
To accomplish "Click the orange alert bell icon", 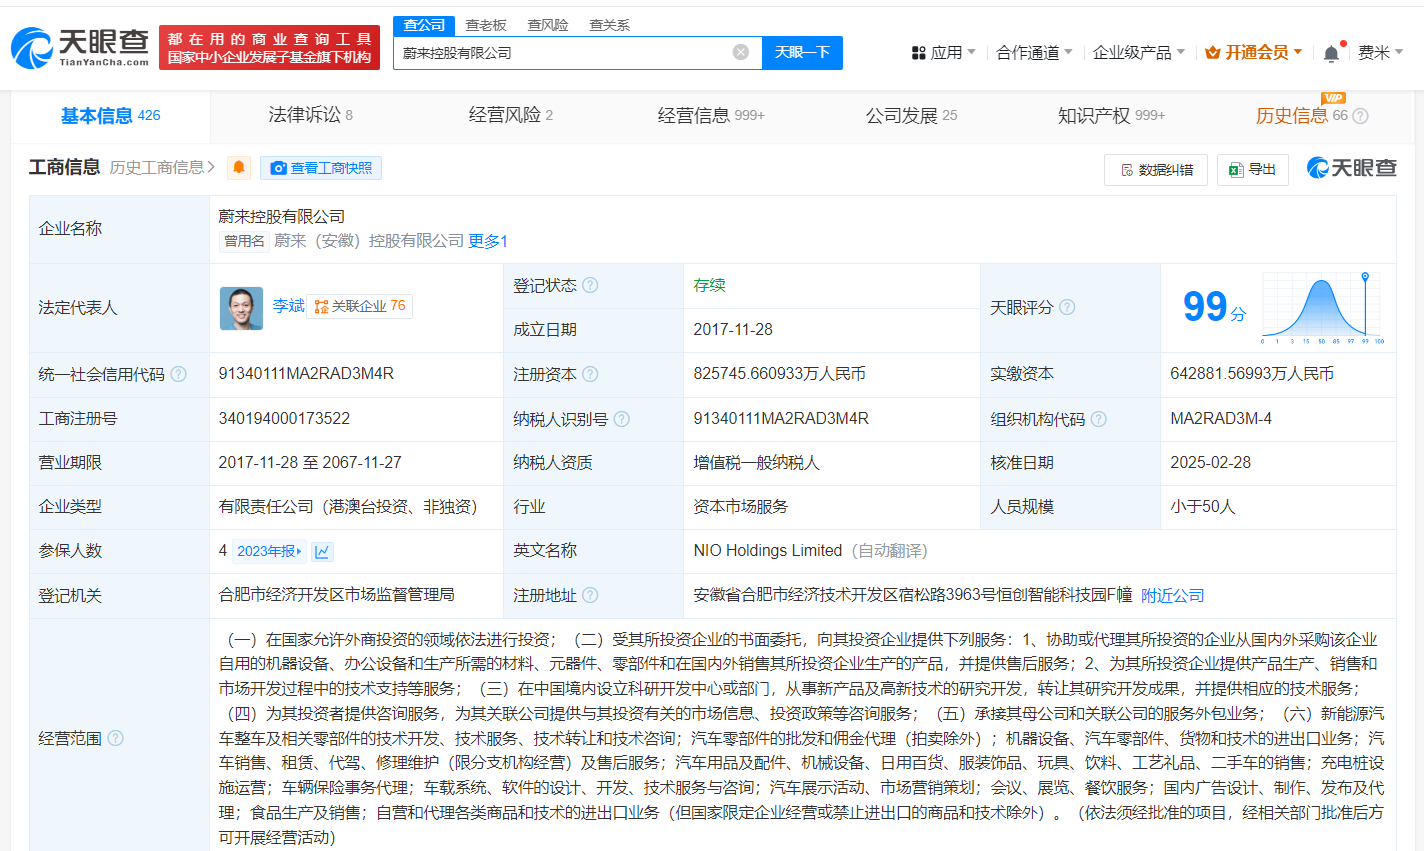I will point(239,168).
